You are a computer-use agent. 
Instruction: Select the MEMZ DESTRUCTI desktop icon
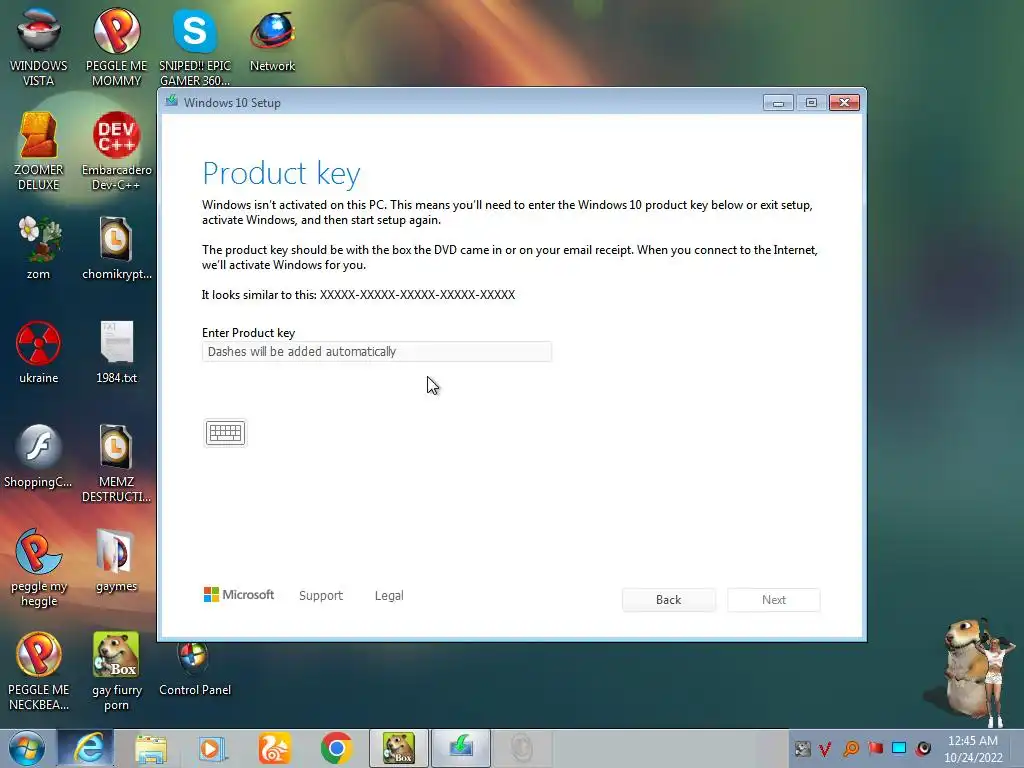pyautogui.click(x=116, y=462)
